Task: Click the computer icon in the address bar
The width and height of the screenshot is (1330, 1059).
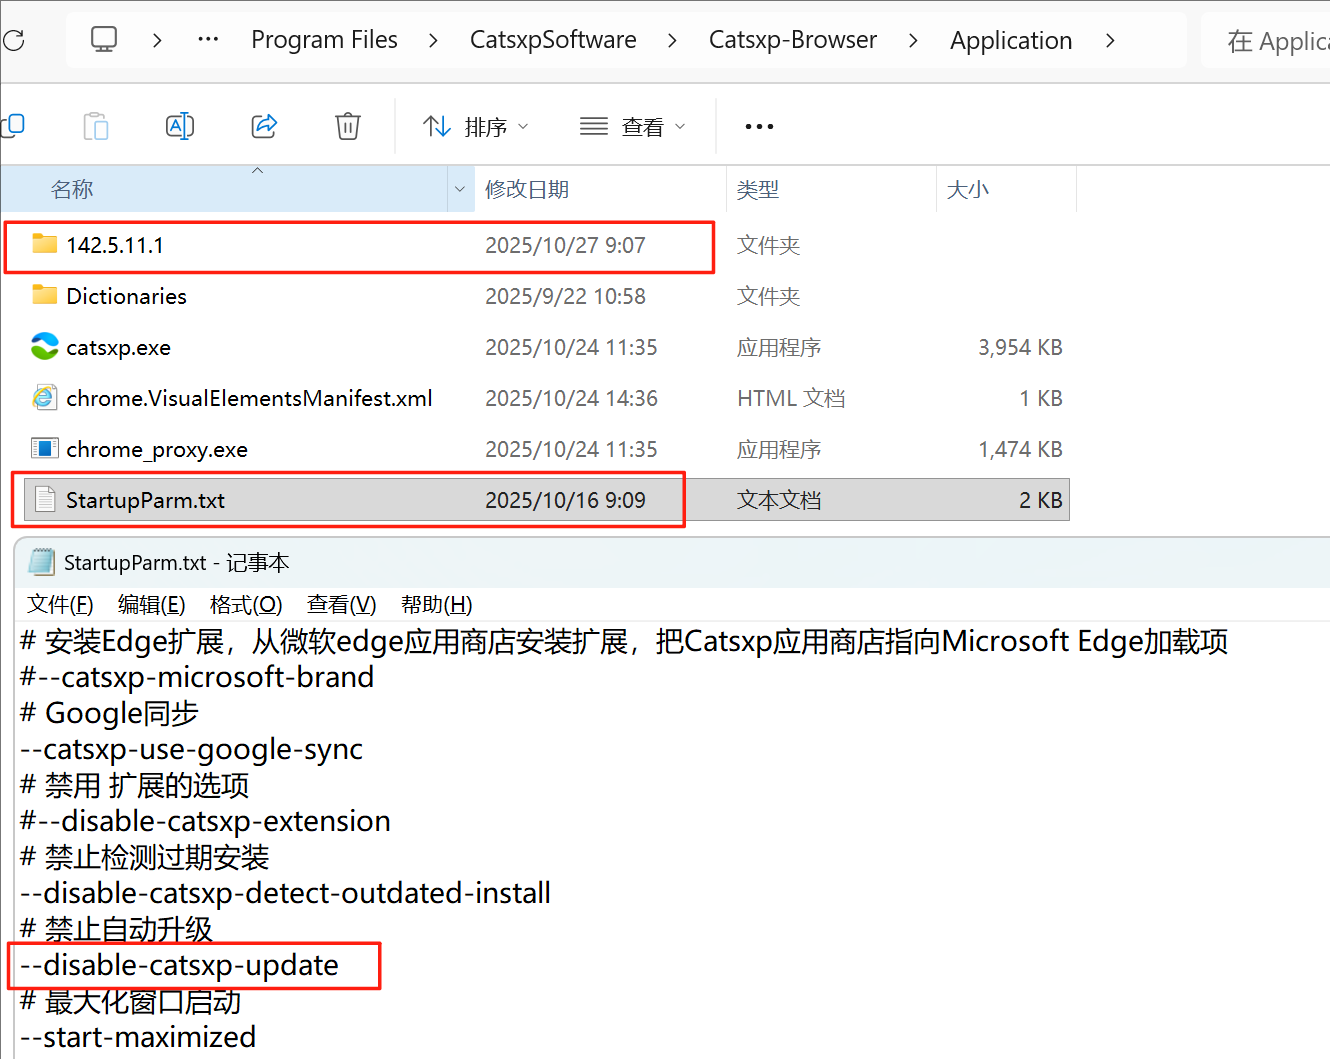Action: [104, 39]
